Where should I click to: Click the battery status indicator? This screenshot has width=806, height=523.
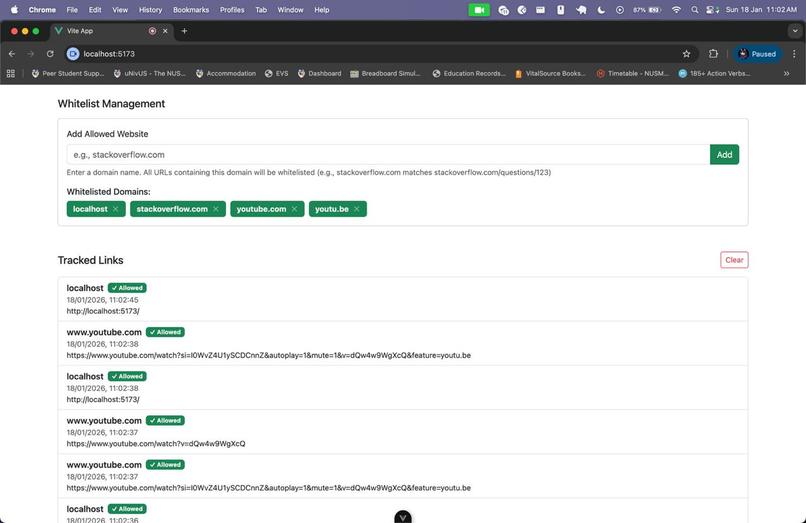647,10
